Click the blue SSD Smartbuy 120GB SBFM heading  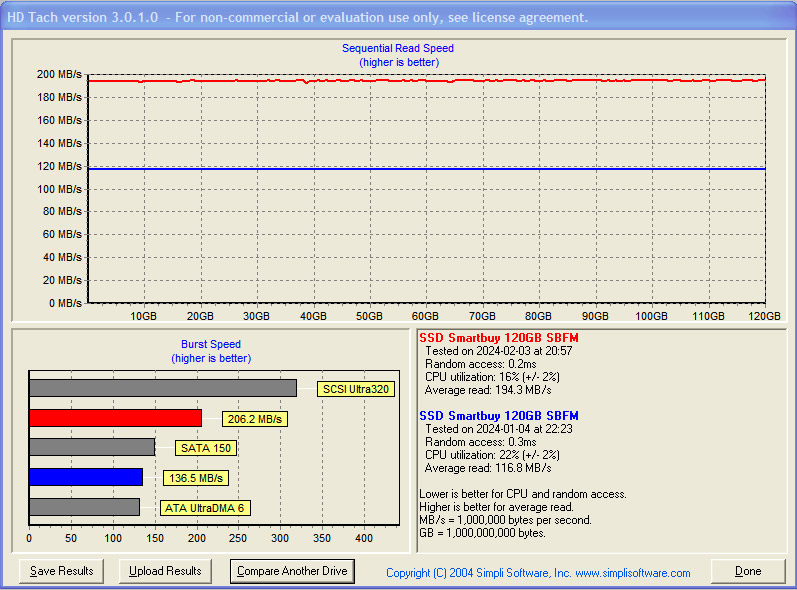[x=498, y=416]
